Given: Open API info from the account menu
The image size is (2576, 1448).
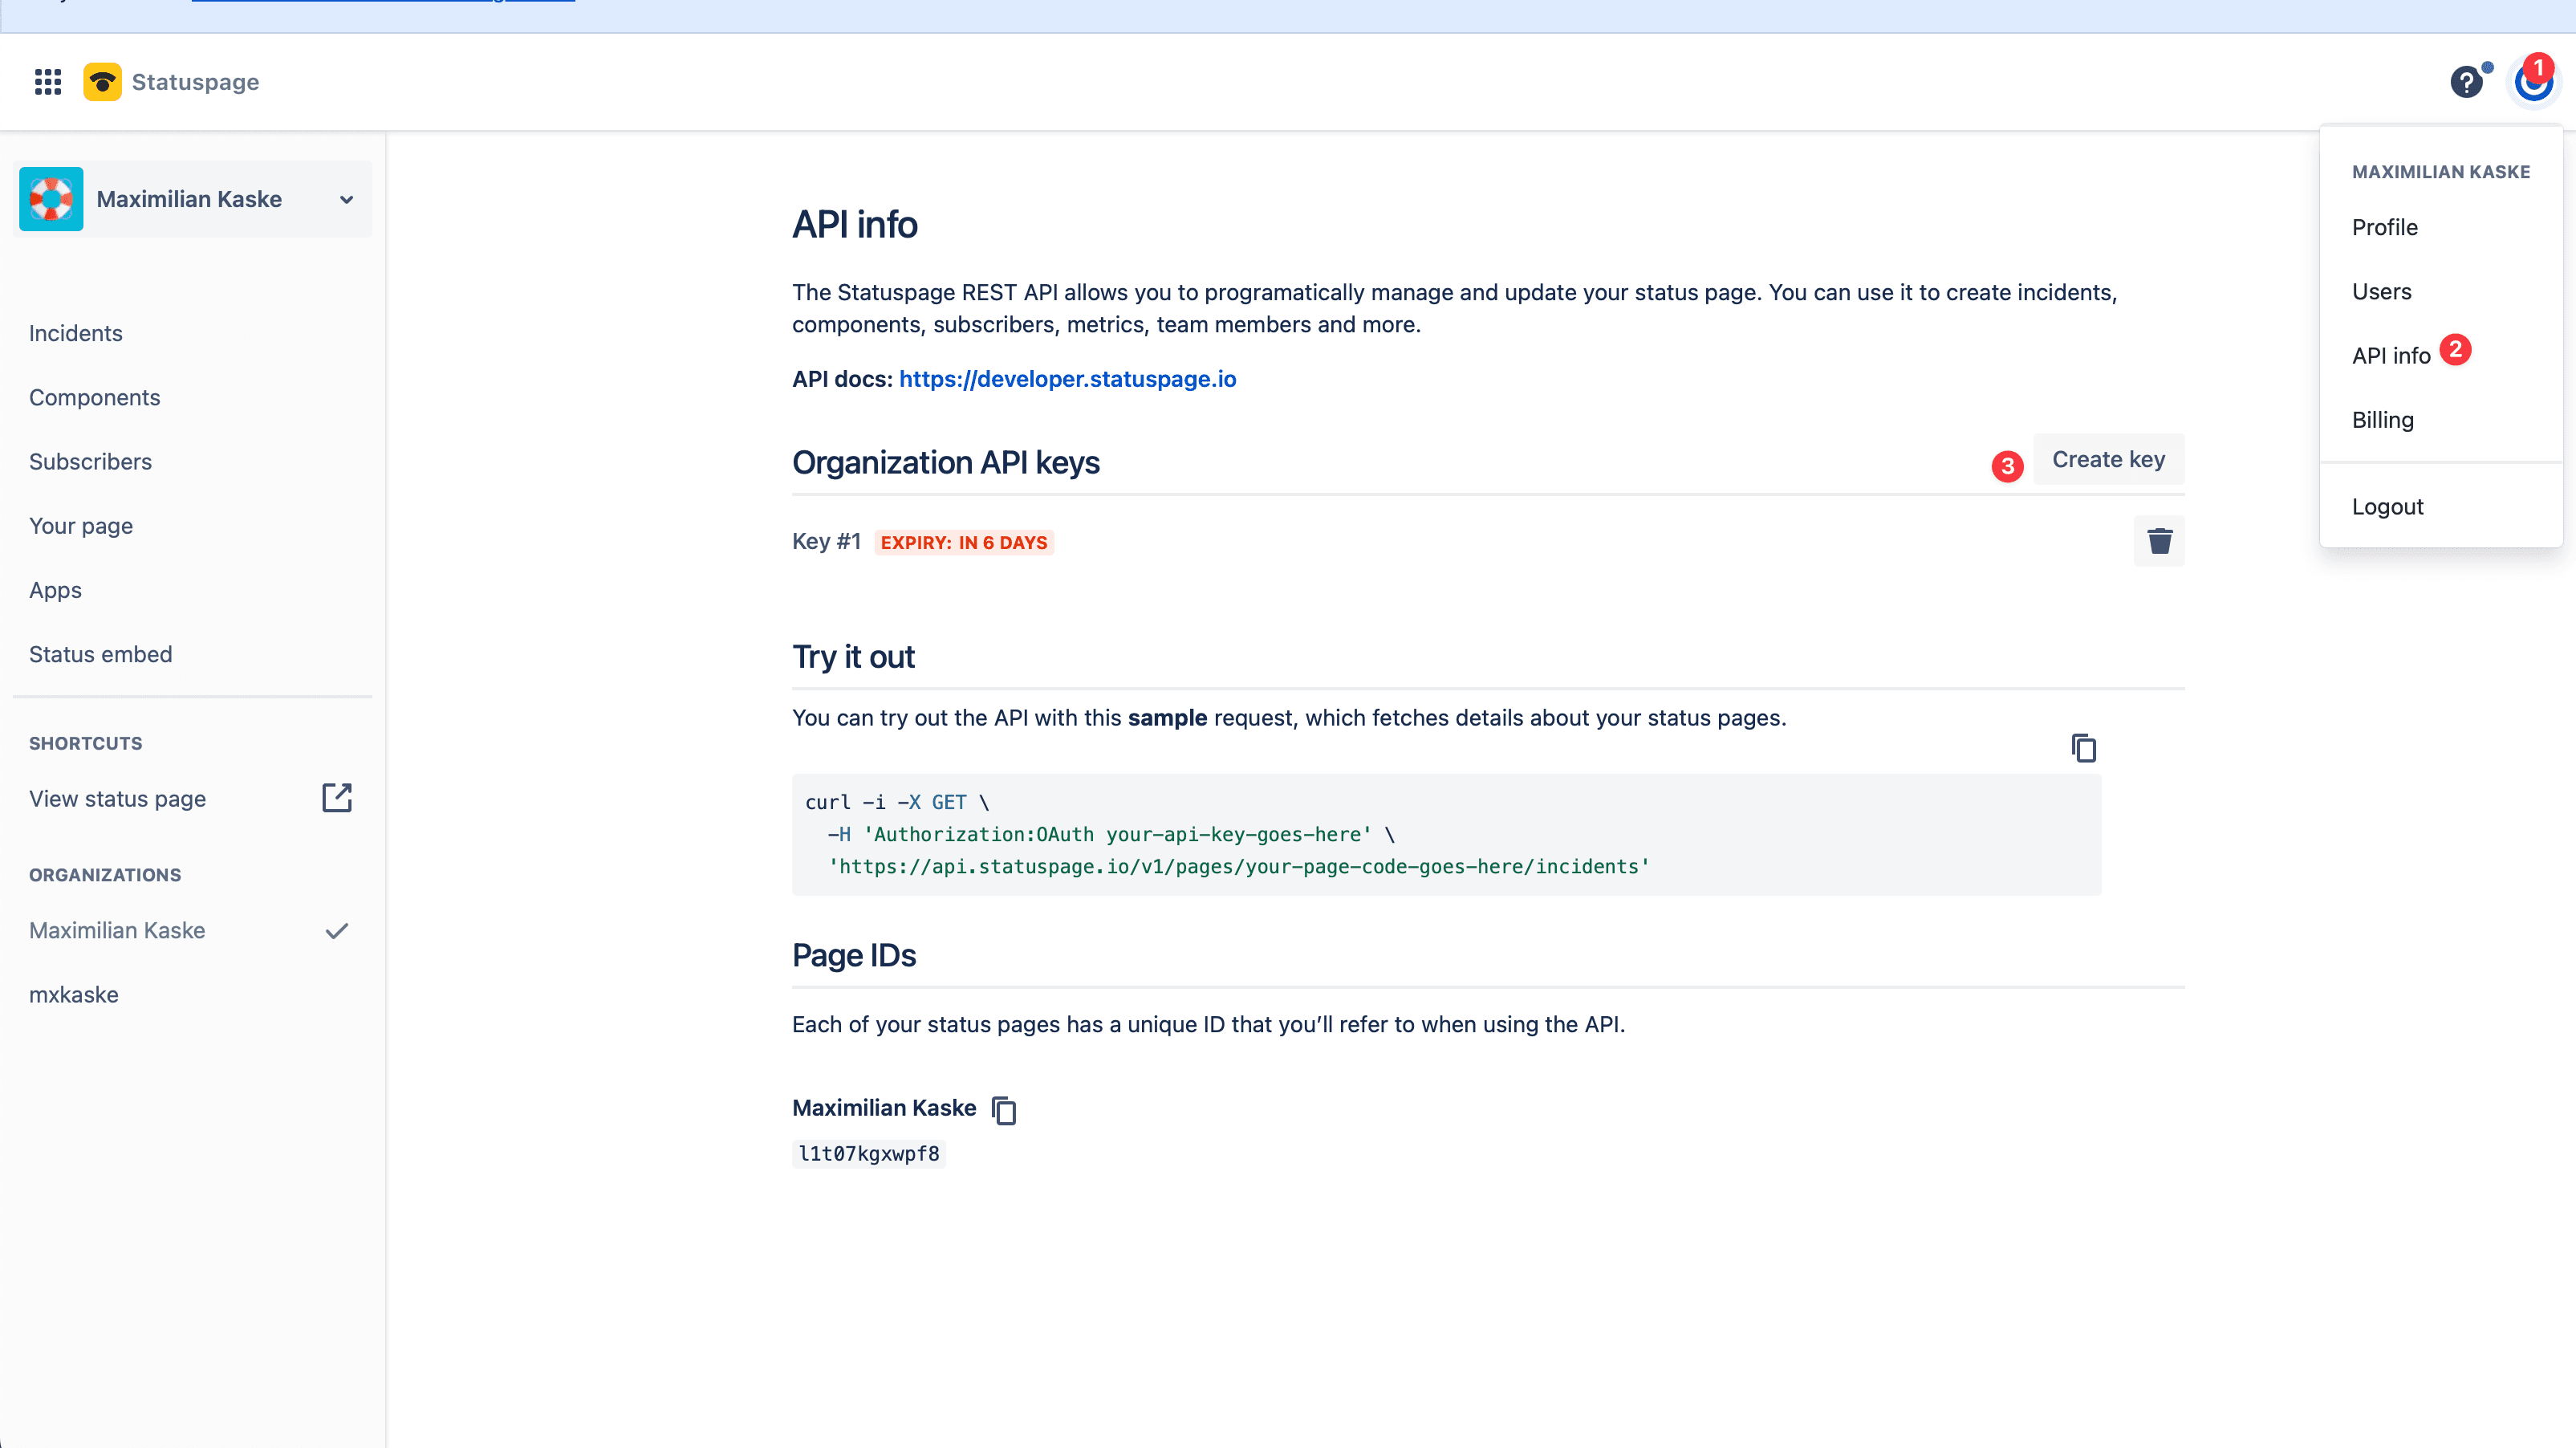Looking at the screenshot, I should click(x=2391, y=355).
